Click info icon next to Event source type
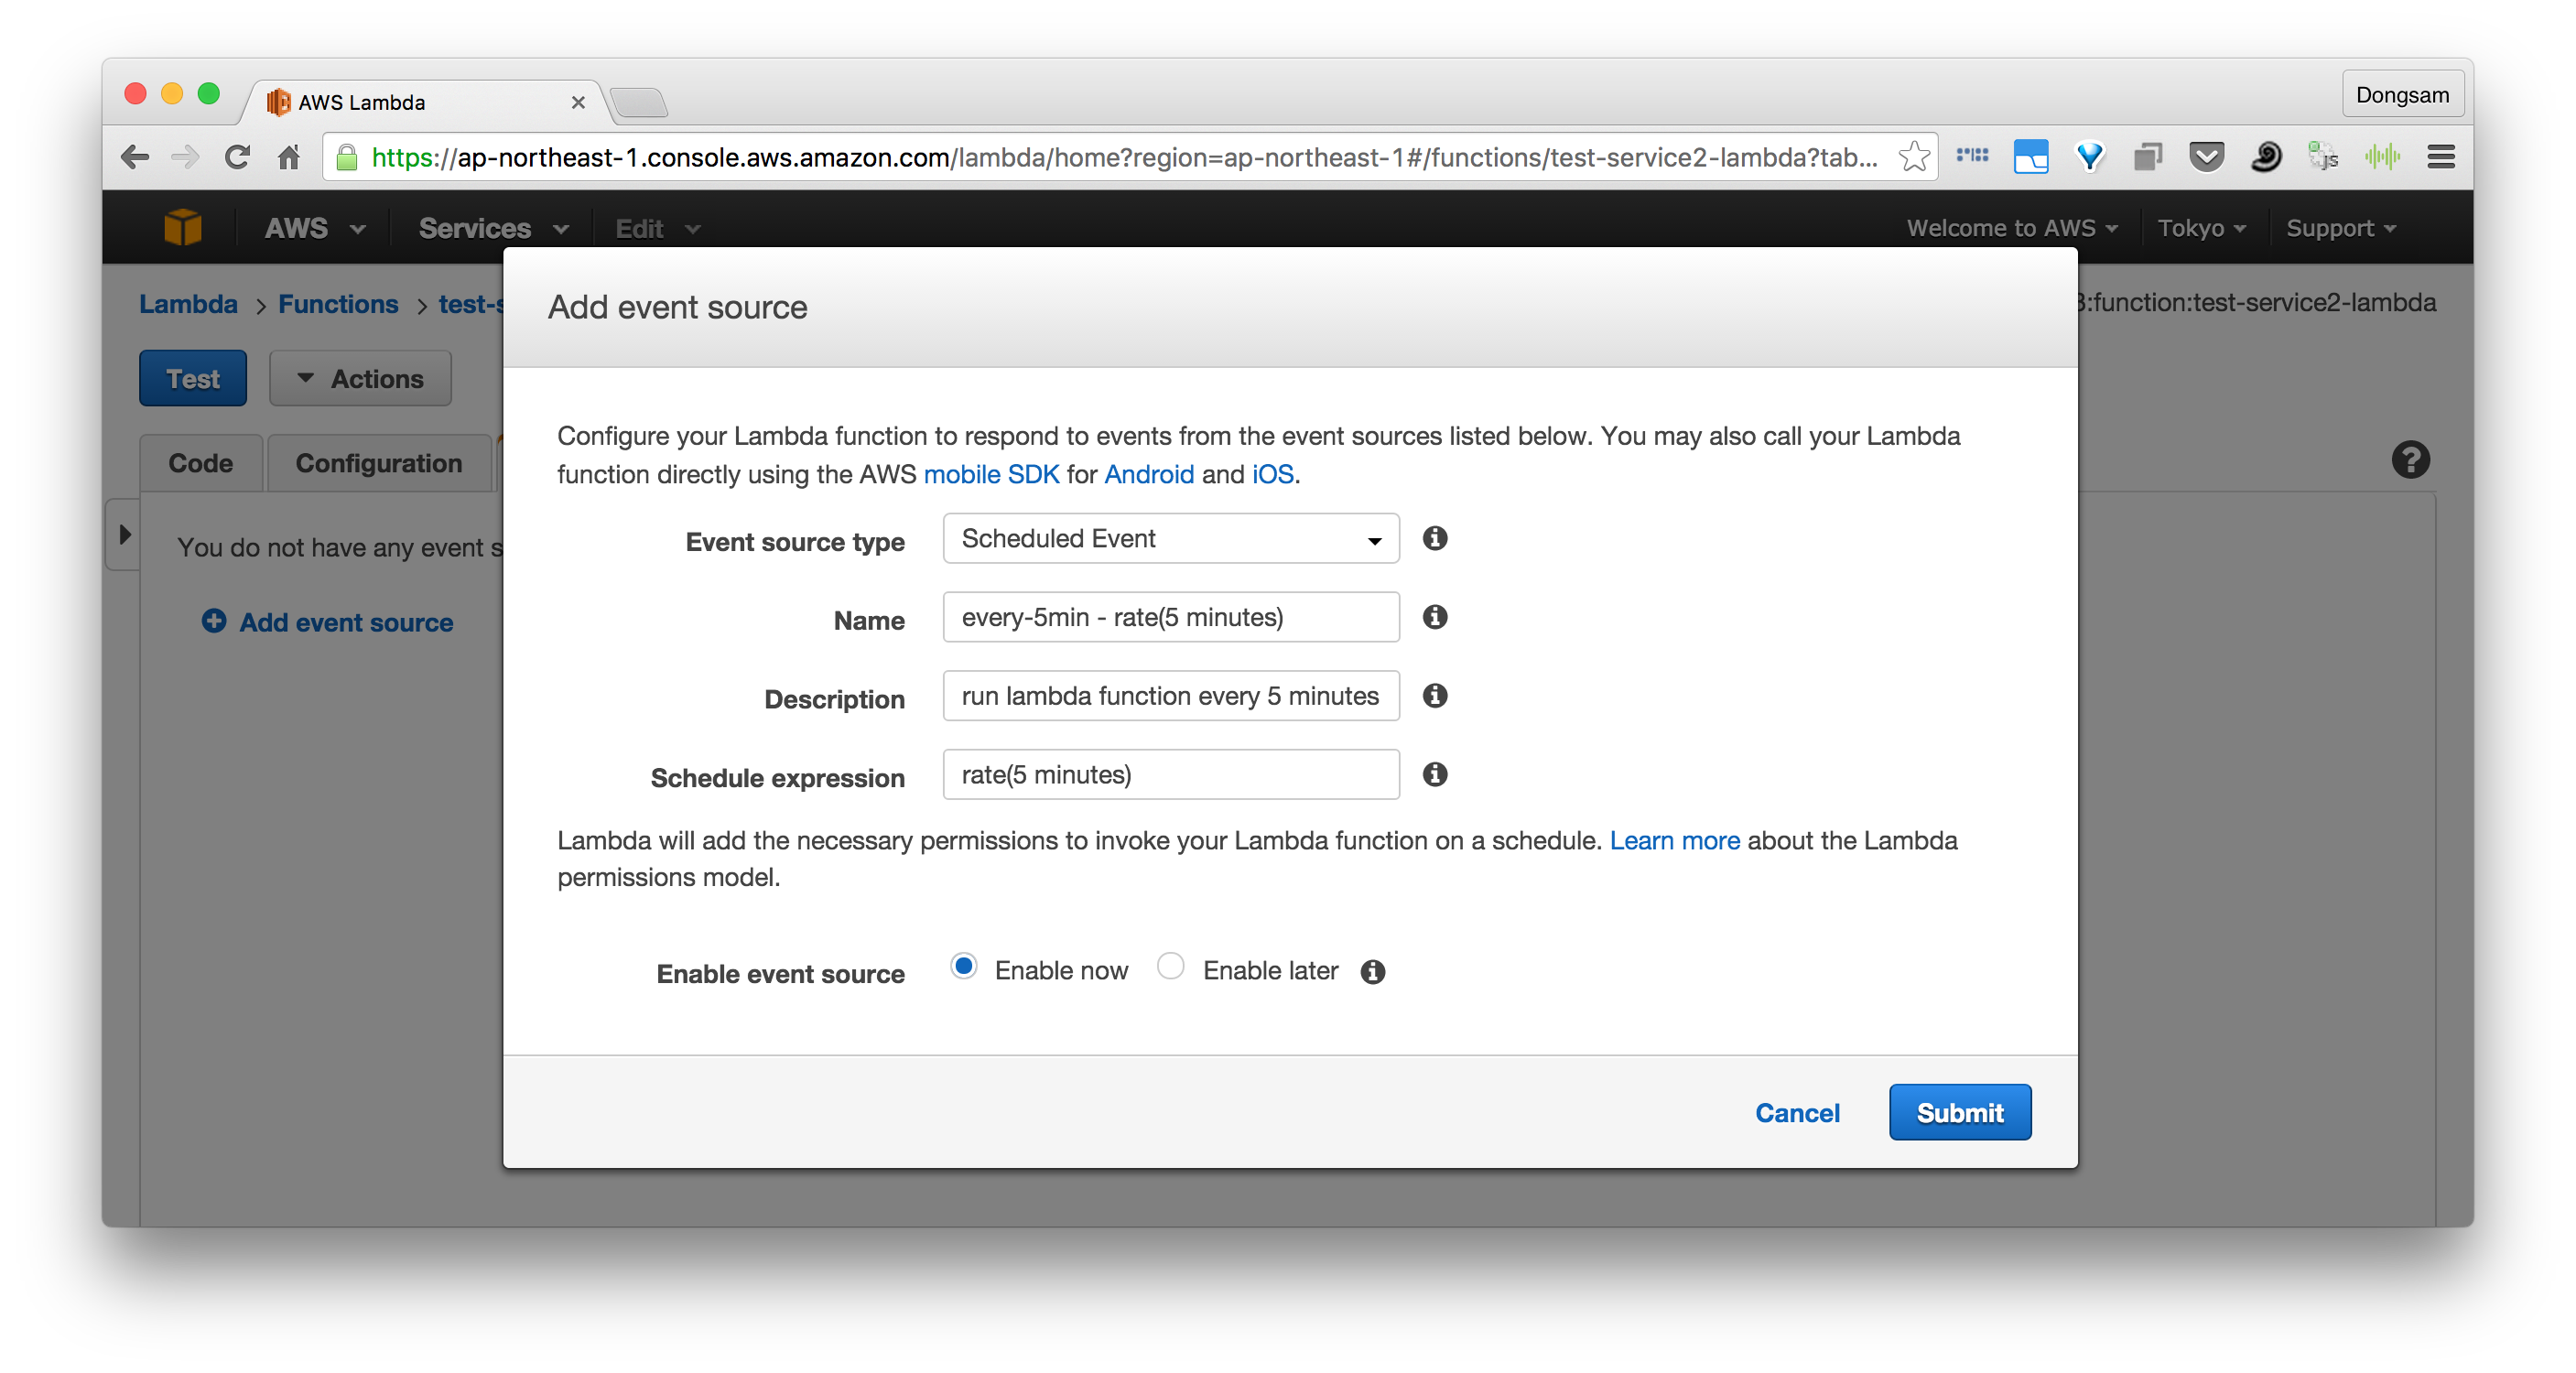 point(1435,538)
